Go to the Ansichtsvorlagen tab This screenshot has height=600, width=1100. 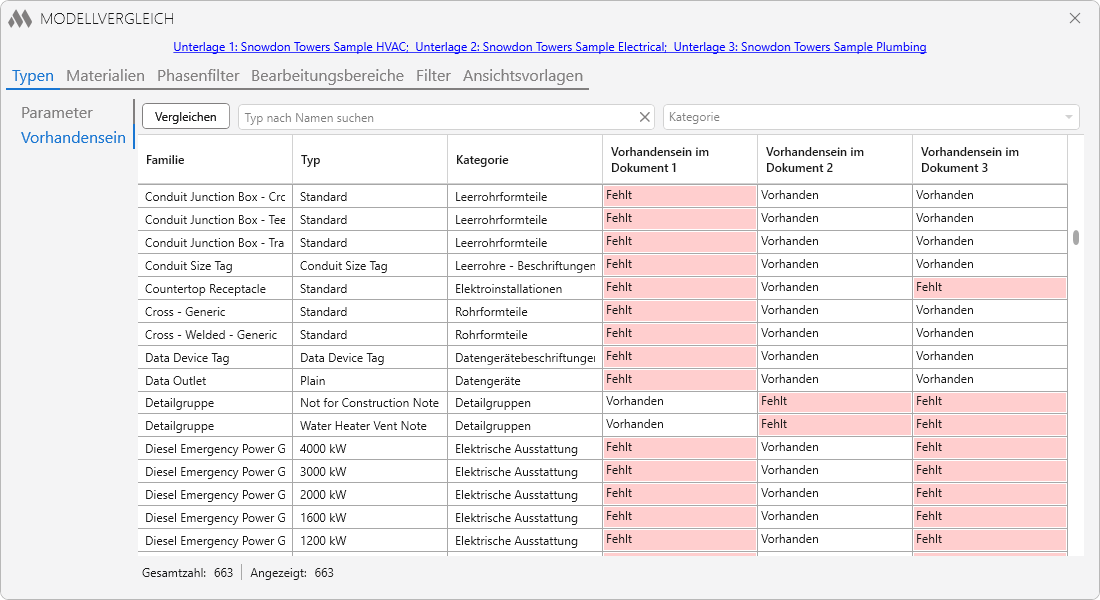tap(523, 76)
